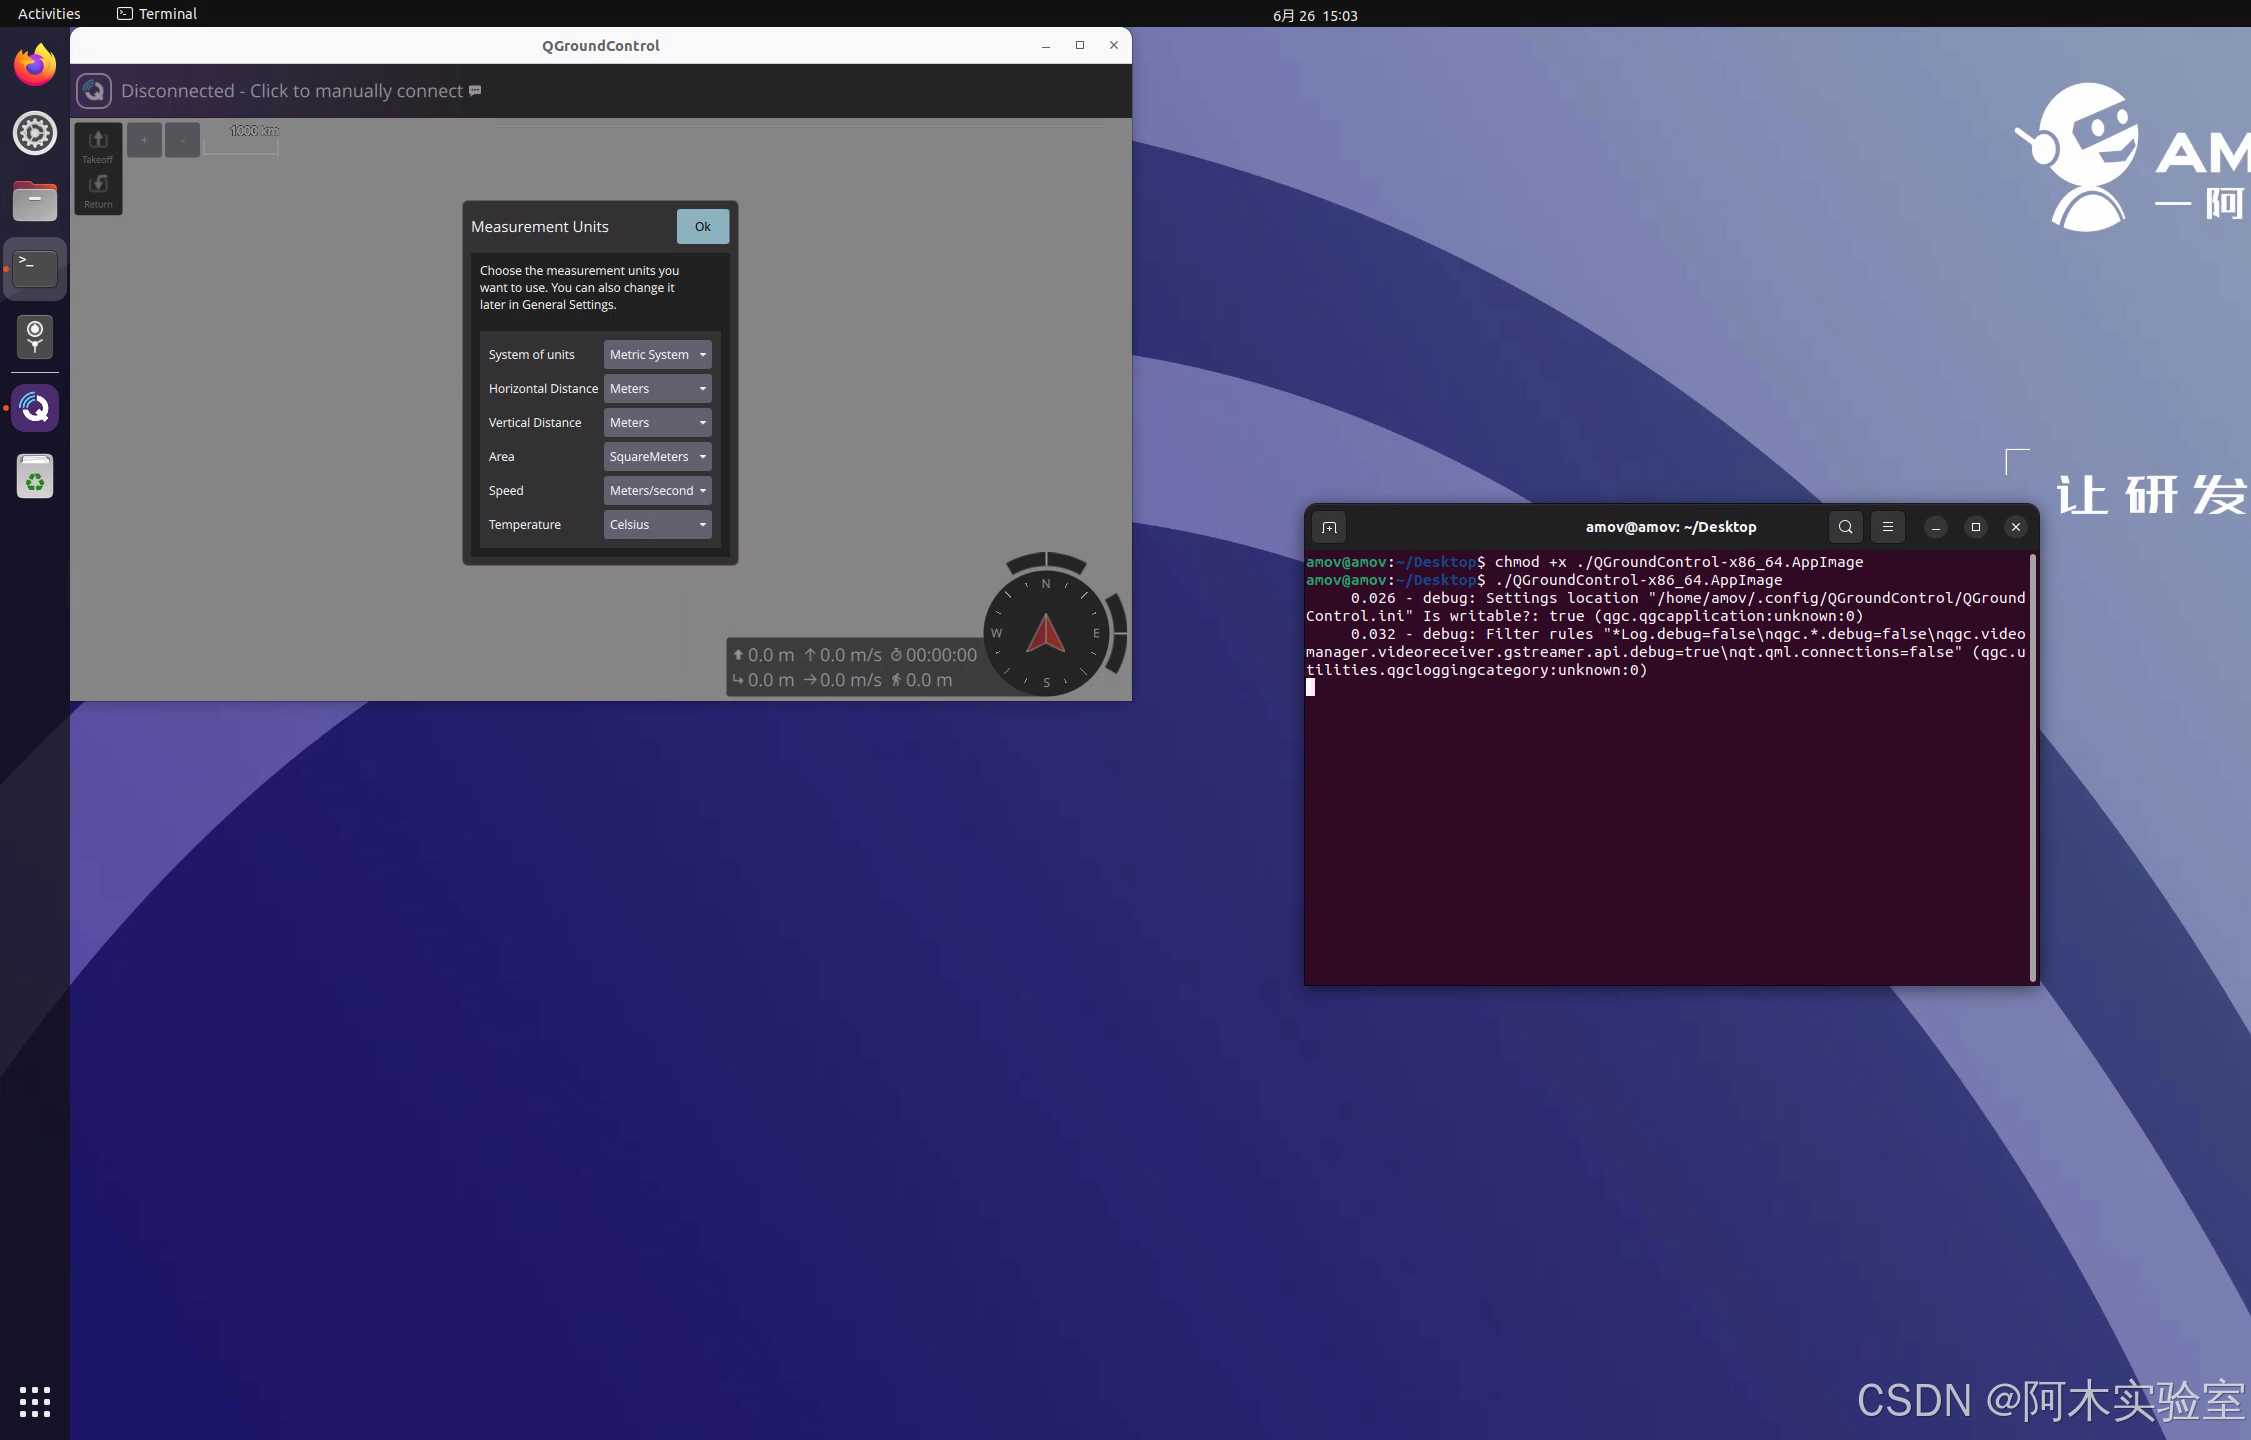
Task: Open the Area units dropdown
Action: pos(657,457)
